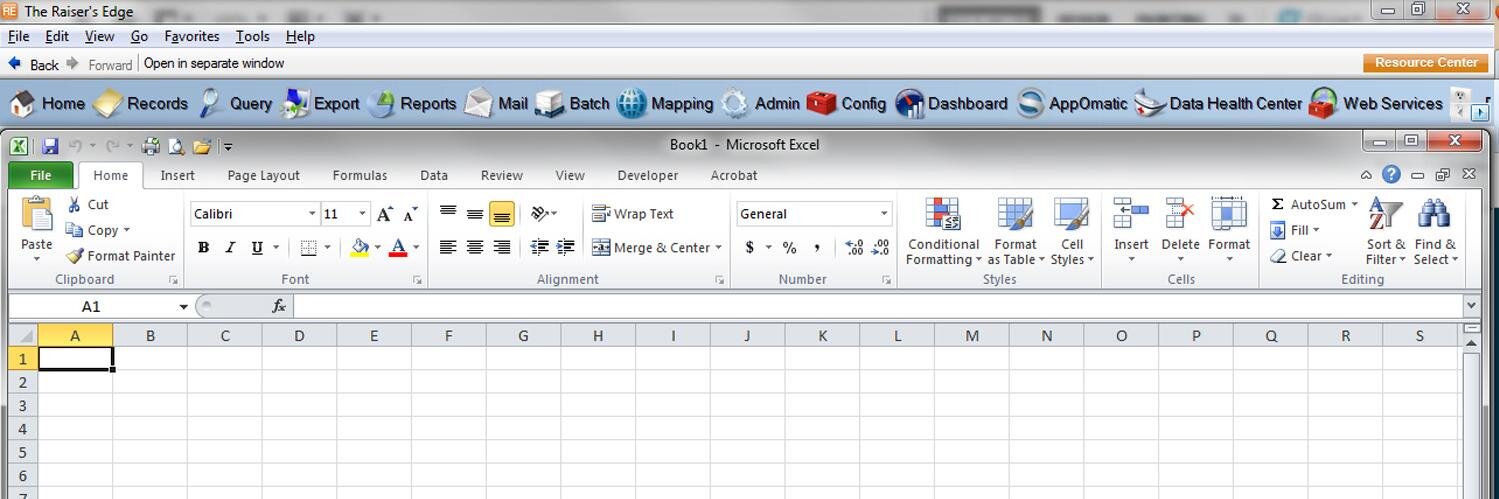Image resolution: width=1499 pixels, height=499 pixels.
Task: Open the font size dropdown
Action: click(x=362, y=214)
